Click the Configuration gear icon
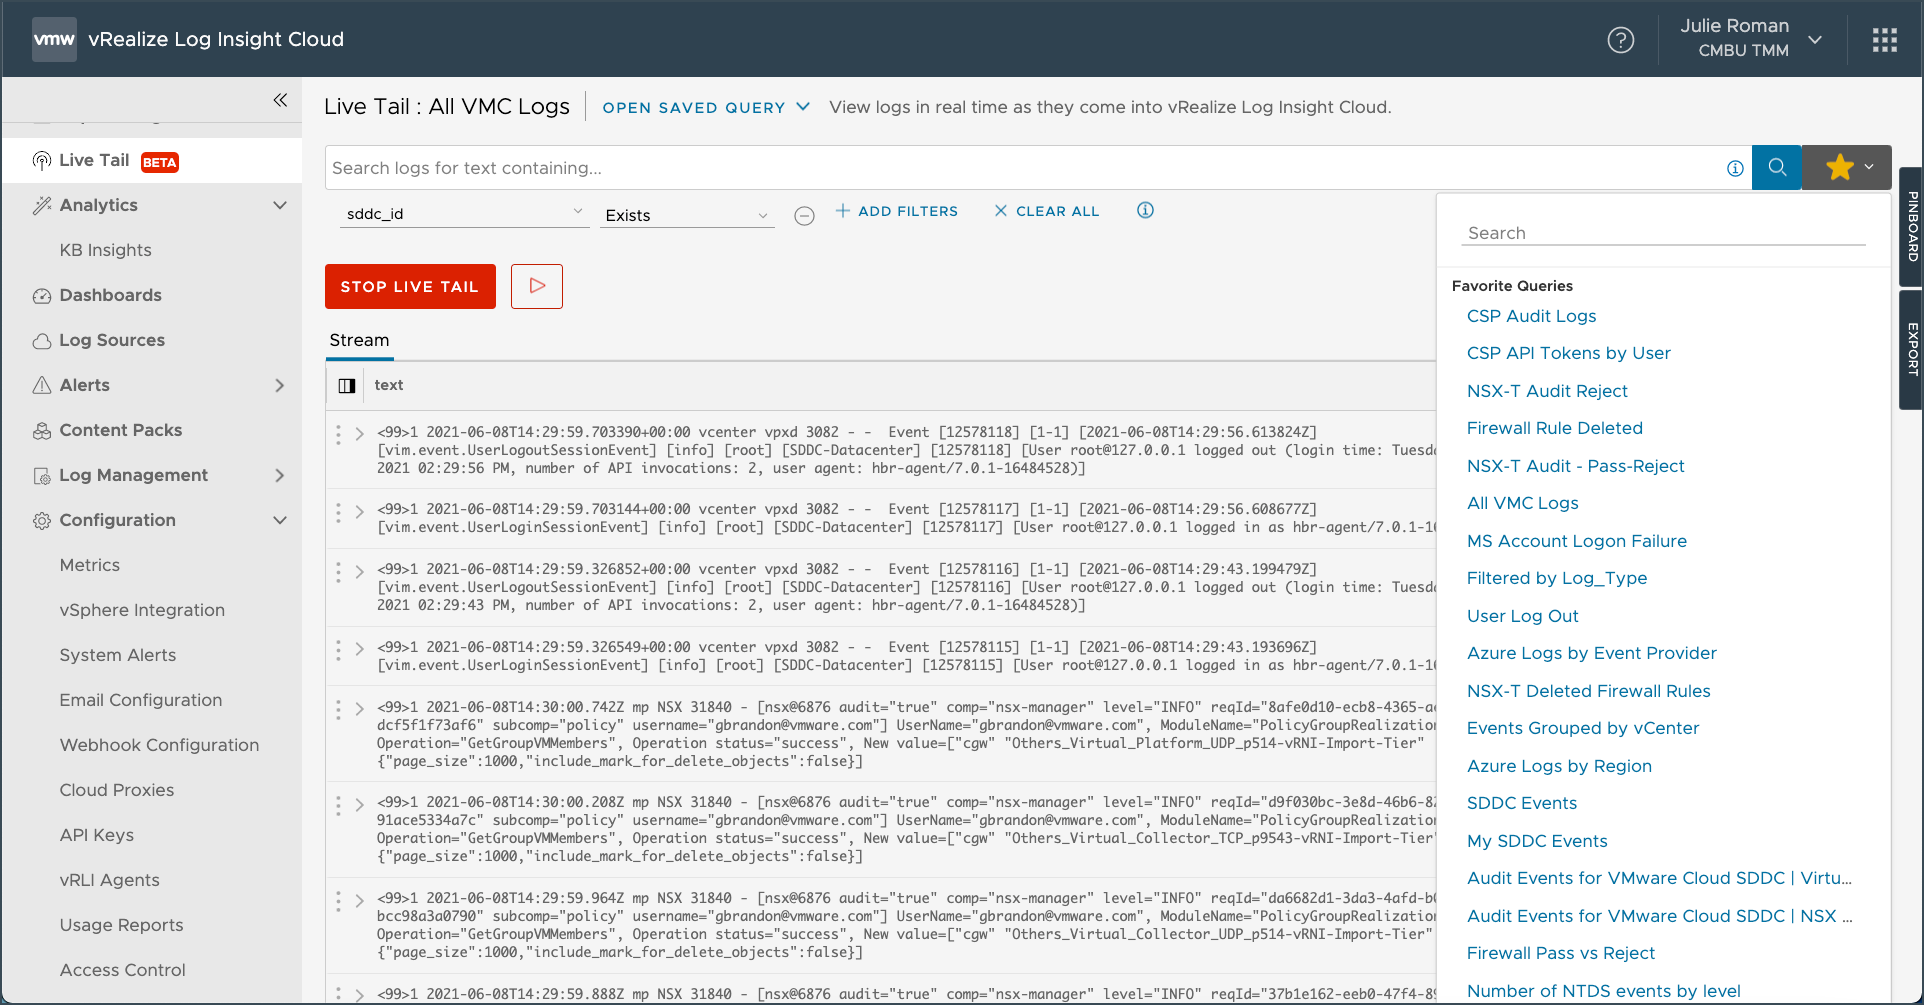 click(x=42, y=521)
